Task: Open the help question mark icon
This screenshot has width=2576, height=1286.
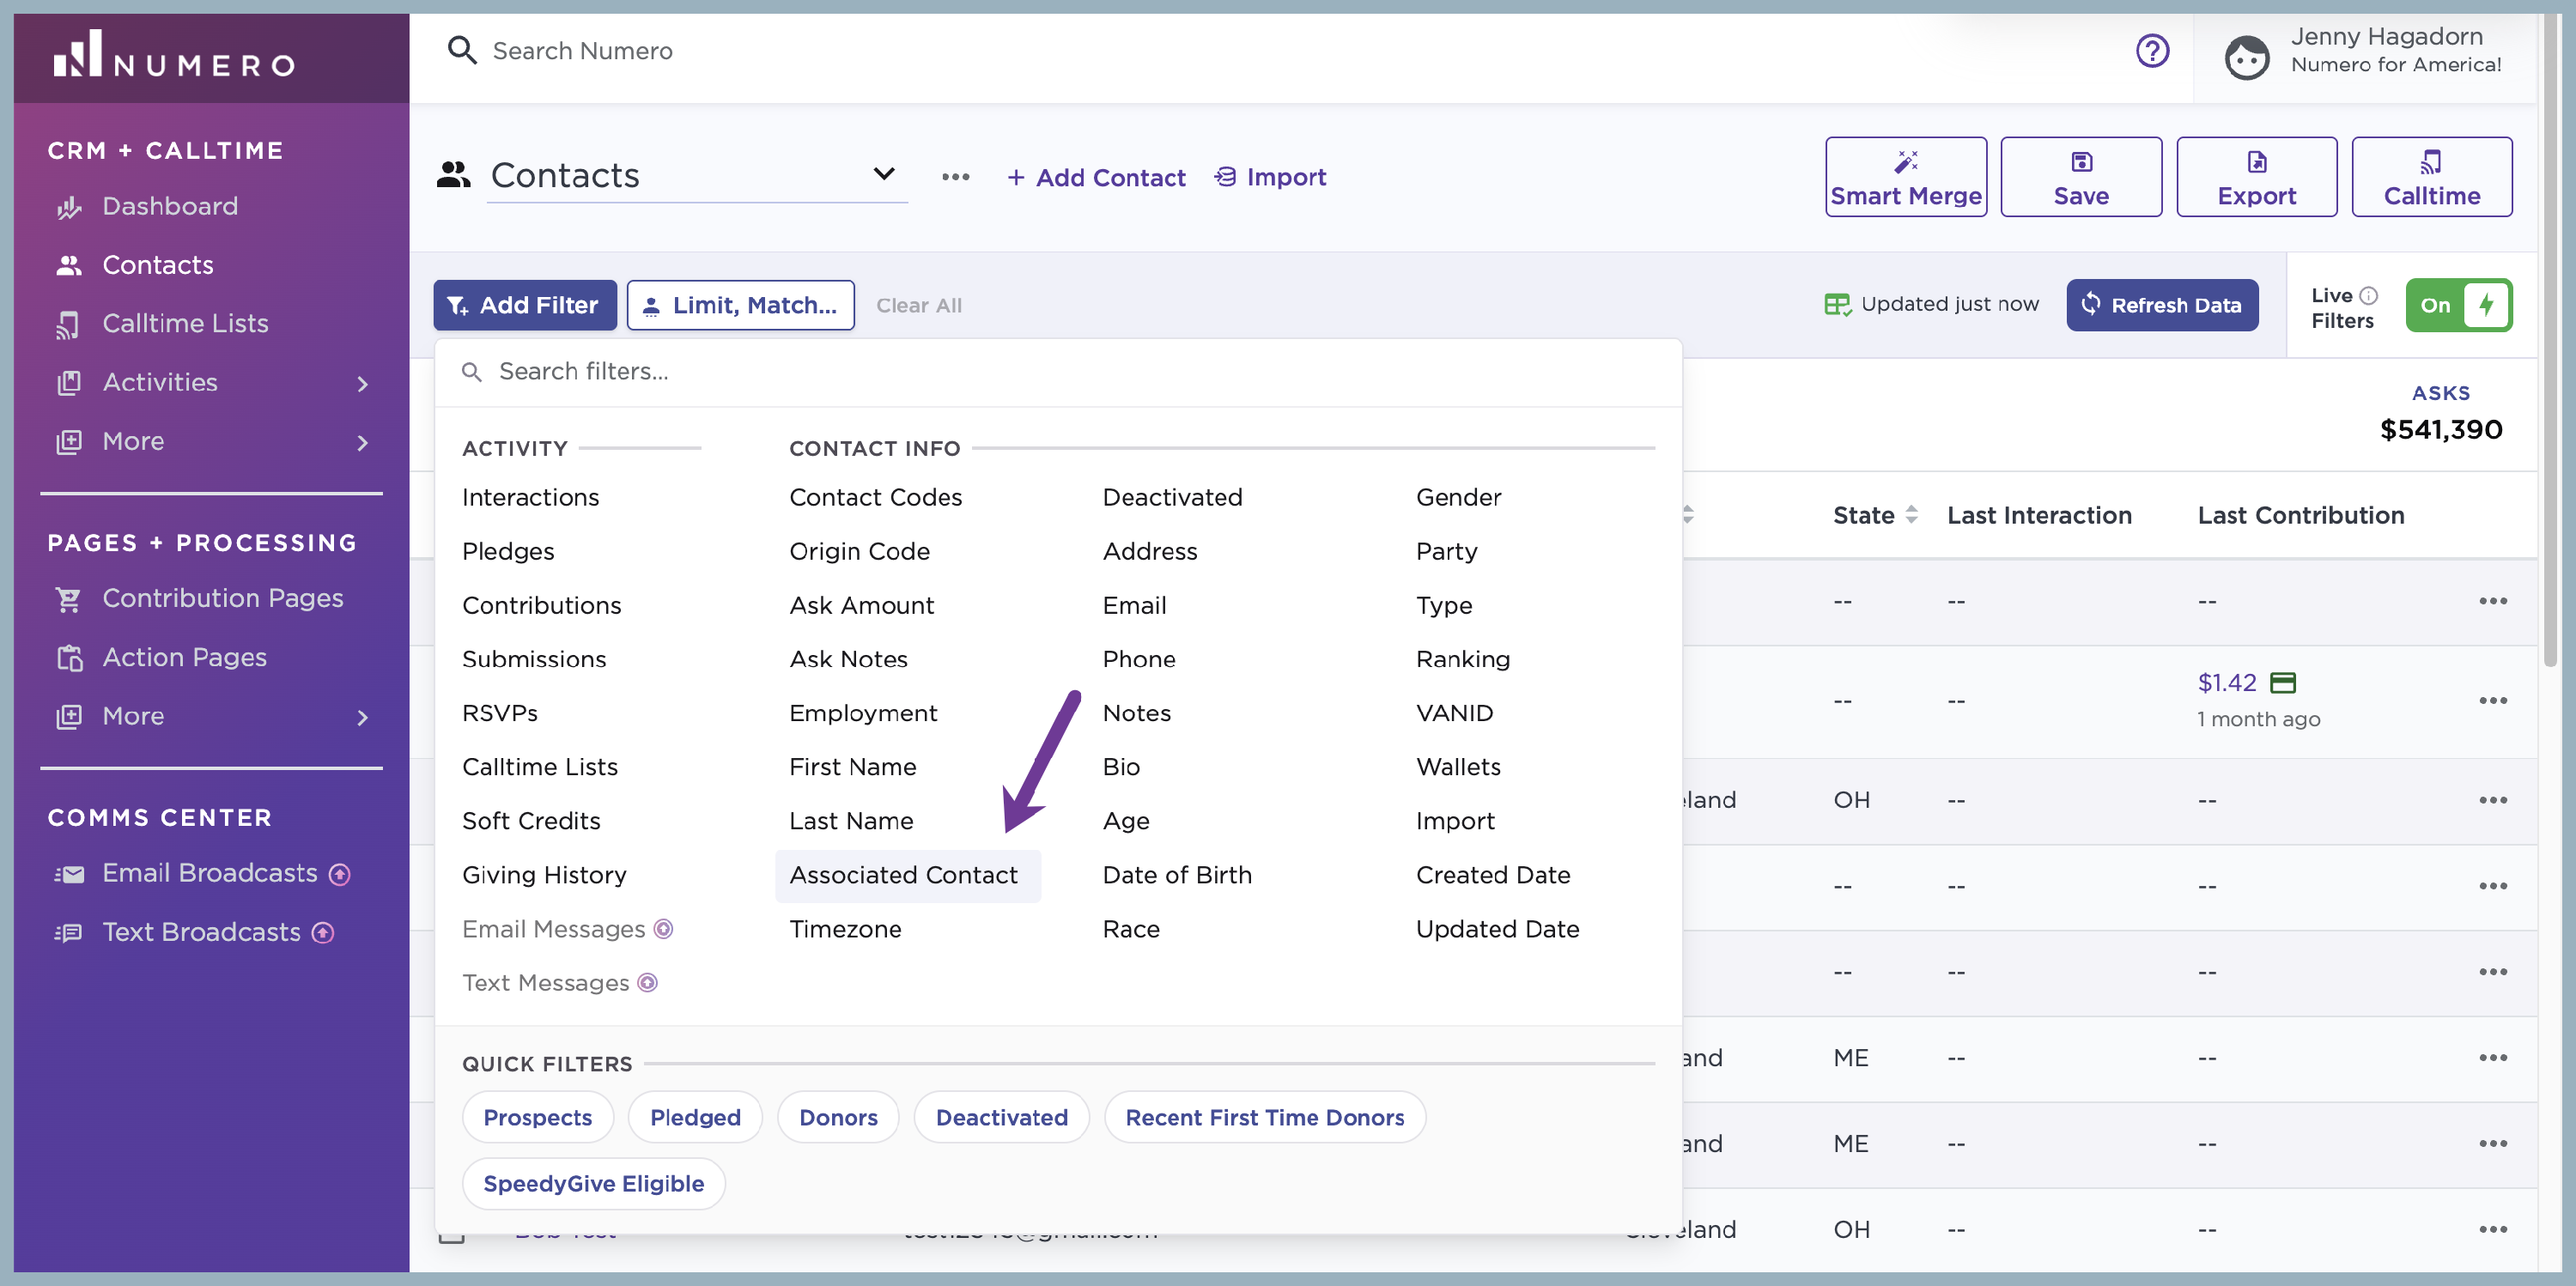Action: 2152,50
